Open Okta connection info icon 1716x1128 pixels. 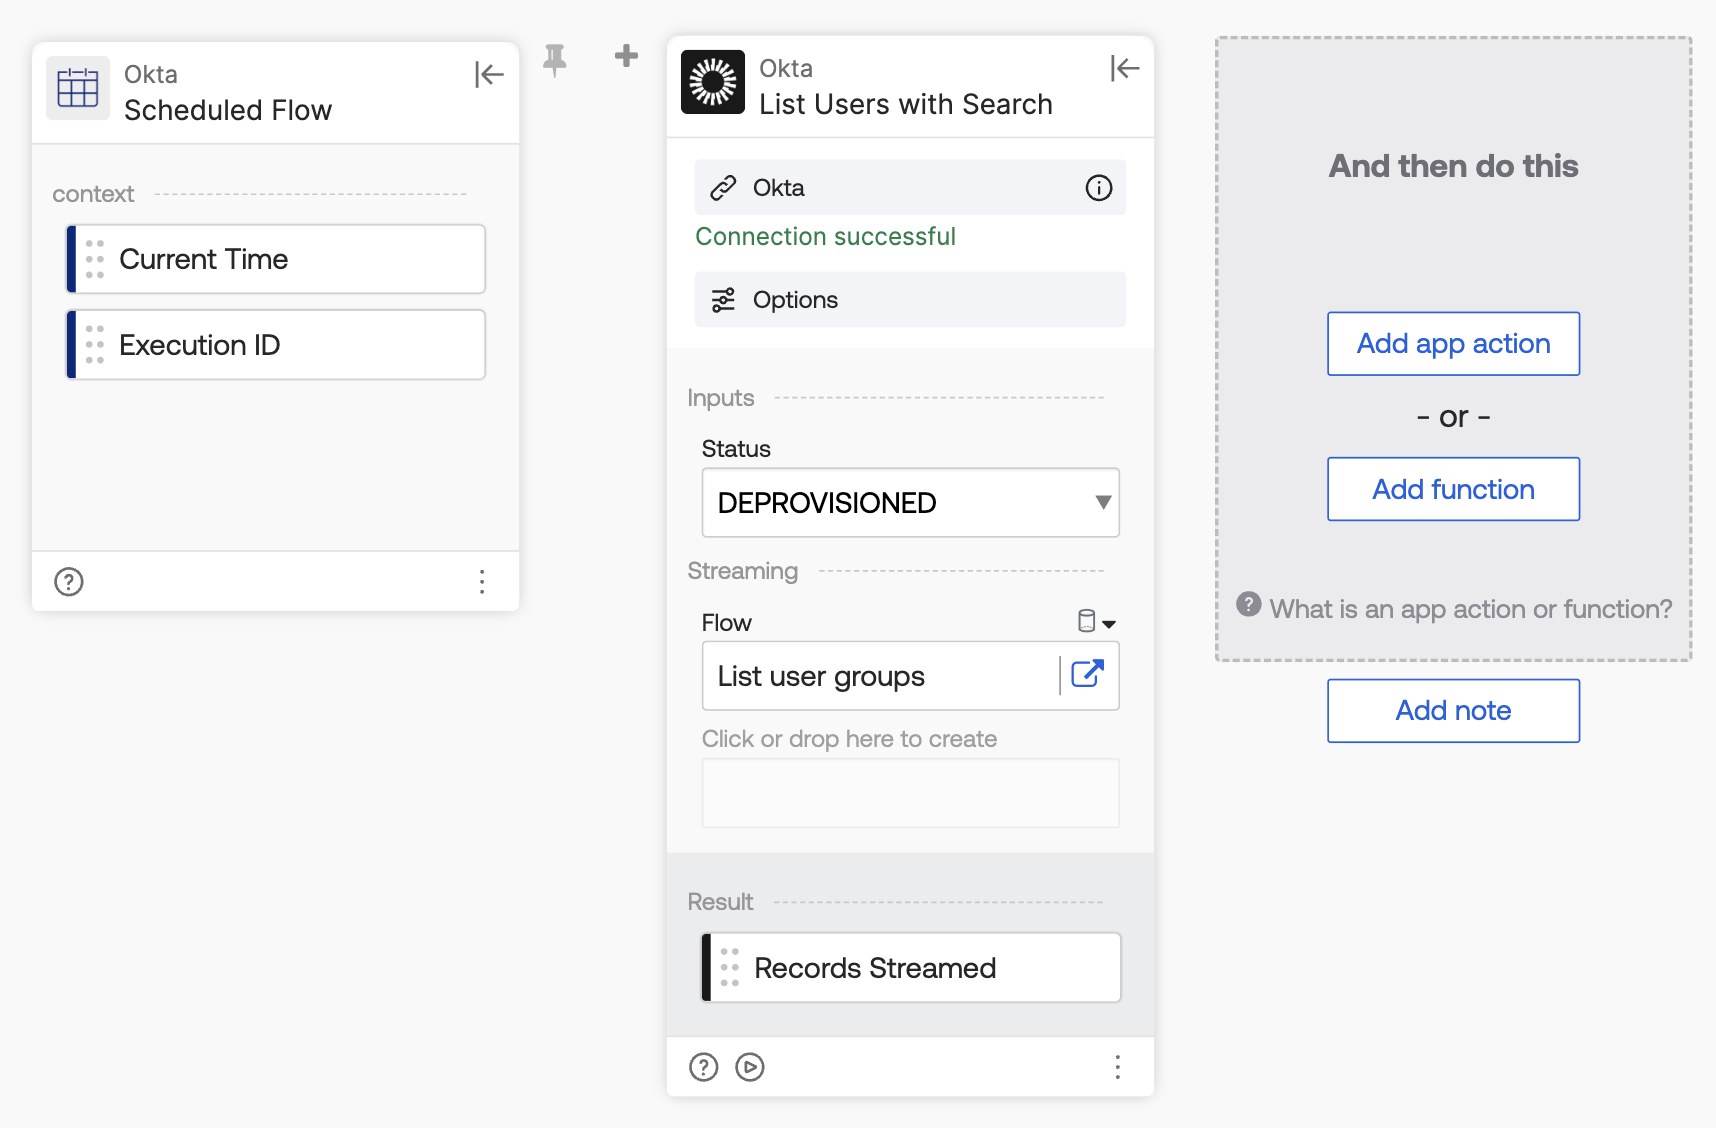pyautogui.click(x=1099, y=188)
